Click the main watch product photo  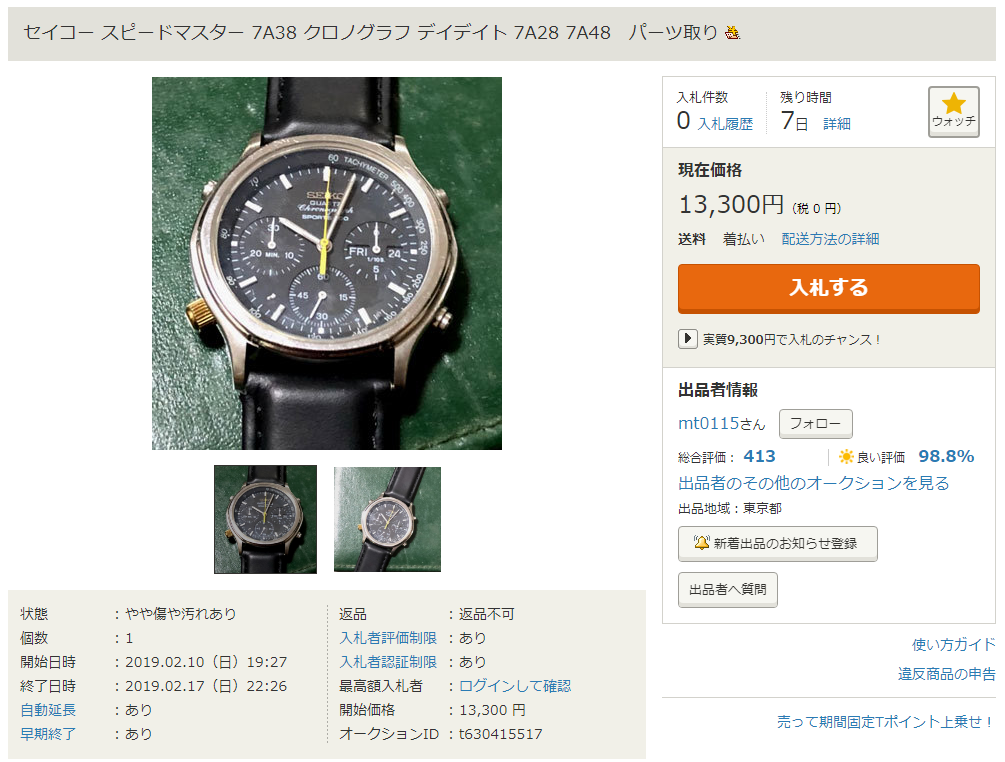coord(327,263)
